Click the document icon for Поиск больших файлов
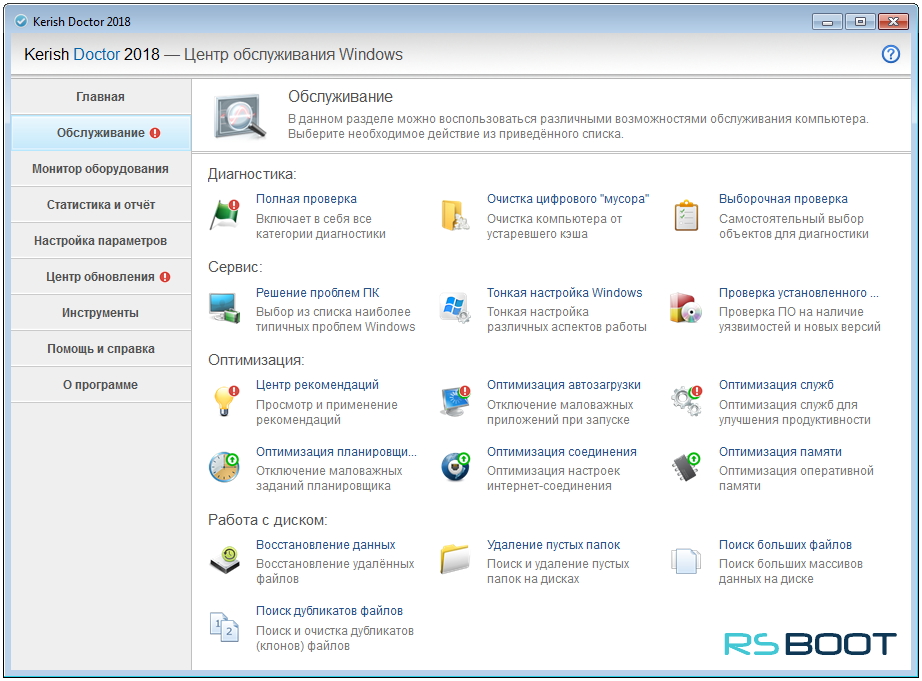The image size is (922, 681). point(686,560)
